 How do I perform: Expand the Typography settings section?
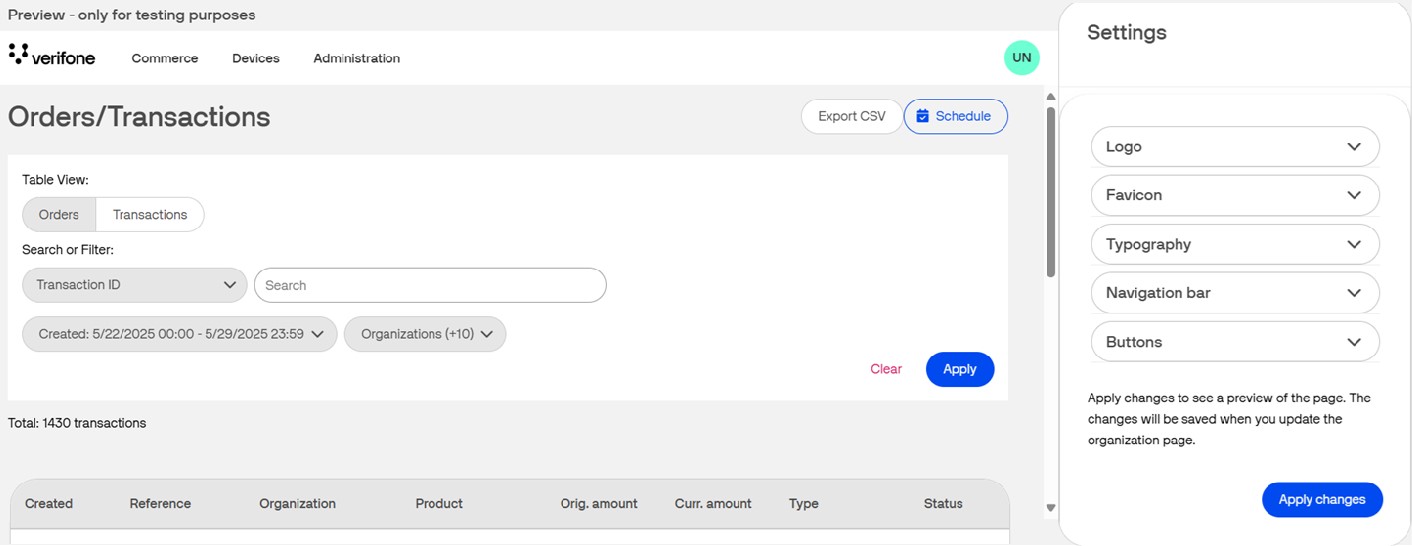pyautogui.click(x=1235, y=244)
